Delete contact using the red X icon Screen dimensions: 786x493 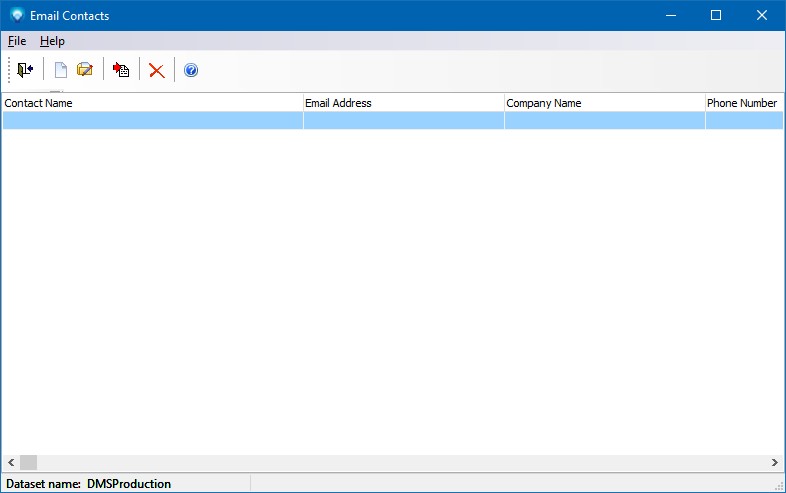click(156, 70)
